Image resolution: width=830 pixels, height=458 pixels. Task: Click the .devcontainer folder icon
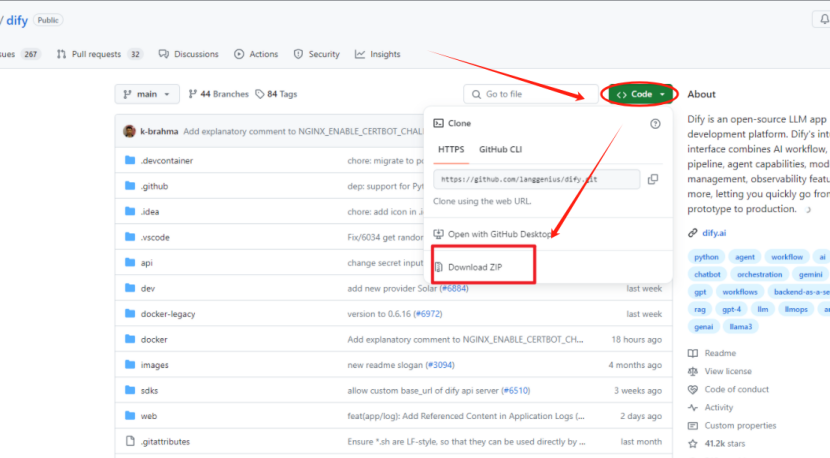point(130,160)
